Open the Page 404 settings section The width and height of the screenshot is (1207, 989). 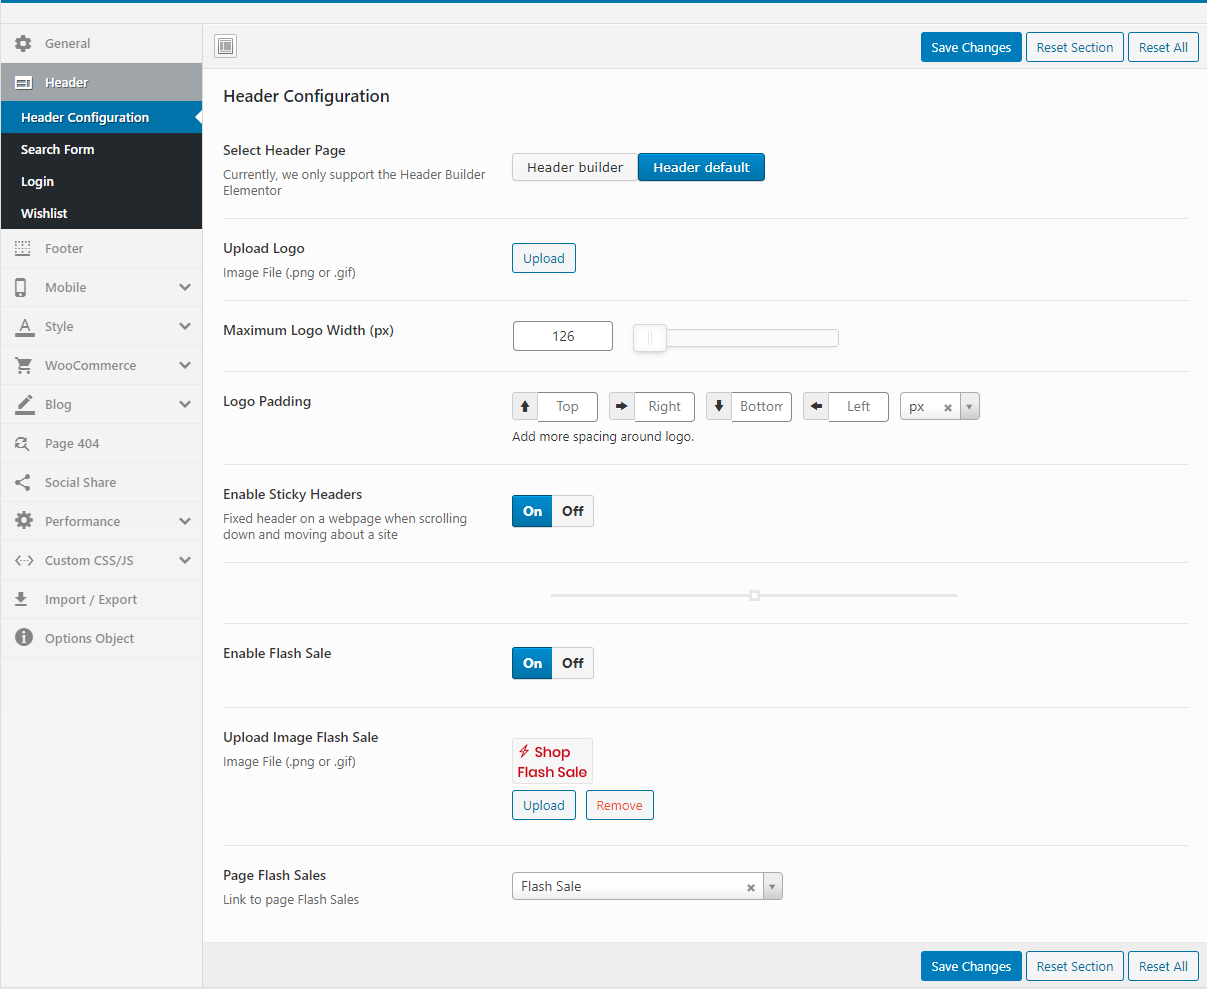101,443
